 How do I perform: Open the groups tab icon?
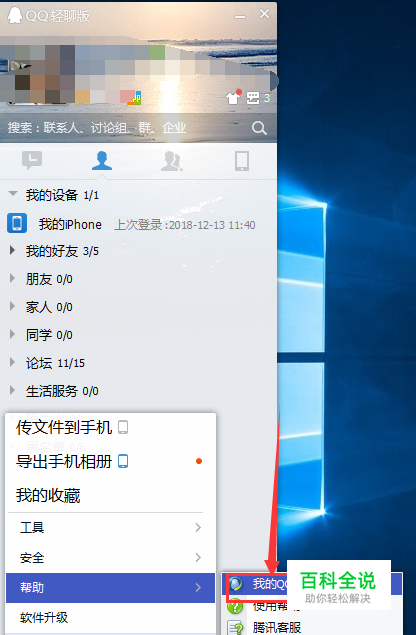[171, 161]
